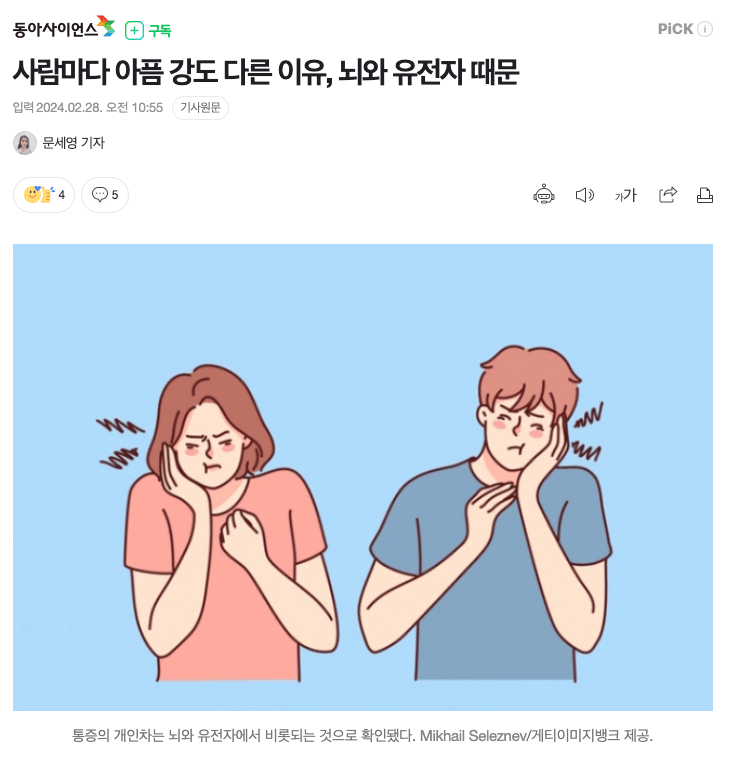746x758 pixels.
Task: Click reporter name 문세영 기자
Action: 73,143
